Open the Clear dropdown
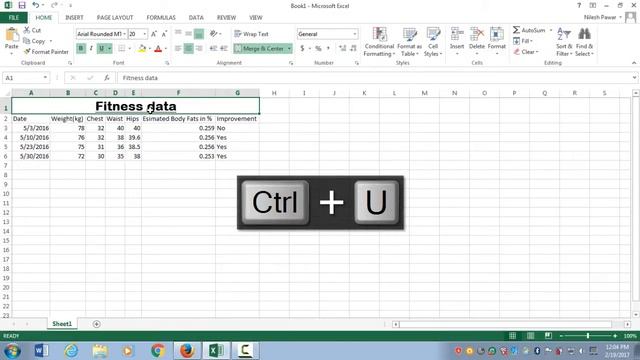This screenshot has height=360, width=640. click(x=526, y=52)
